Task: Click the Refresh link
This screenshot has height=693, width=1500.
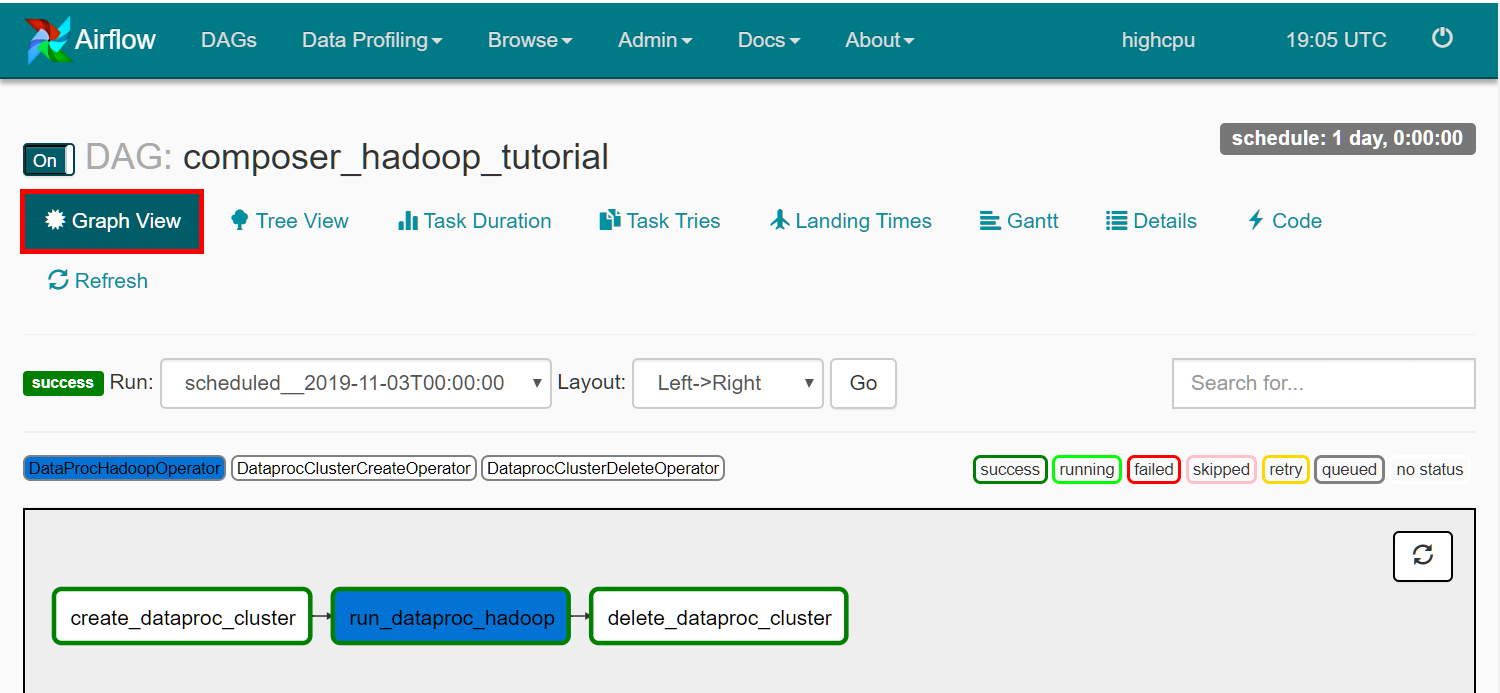Action: (x=98, y=281)
